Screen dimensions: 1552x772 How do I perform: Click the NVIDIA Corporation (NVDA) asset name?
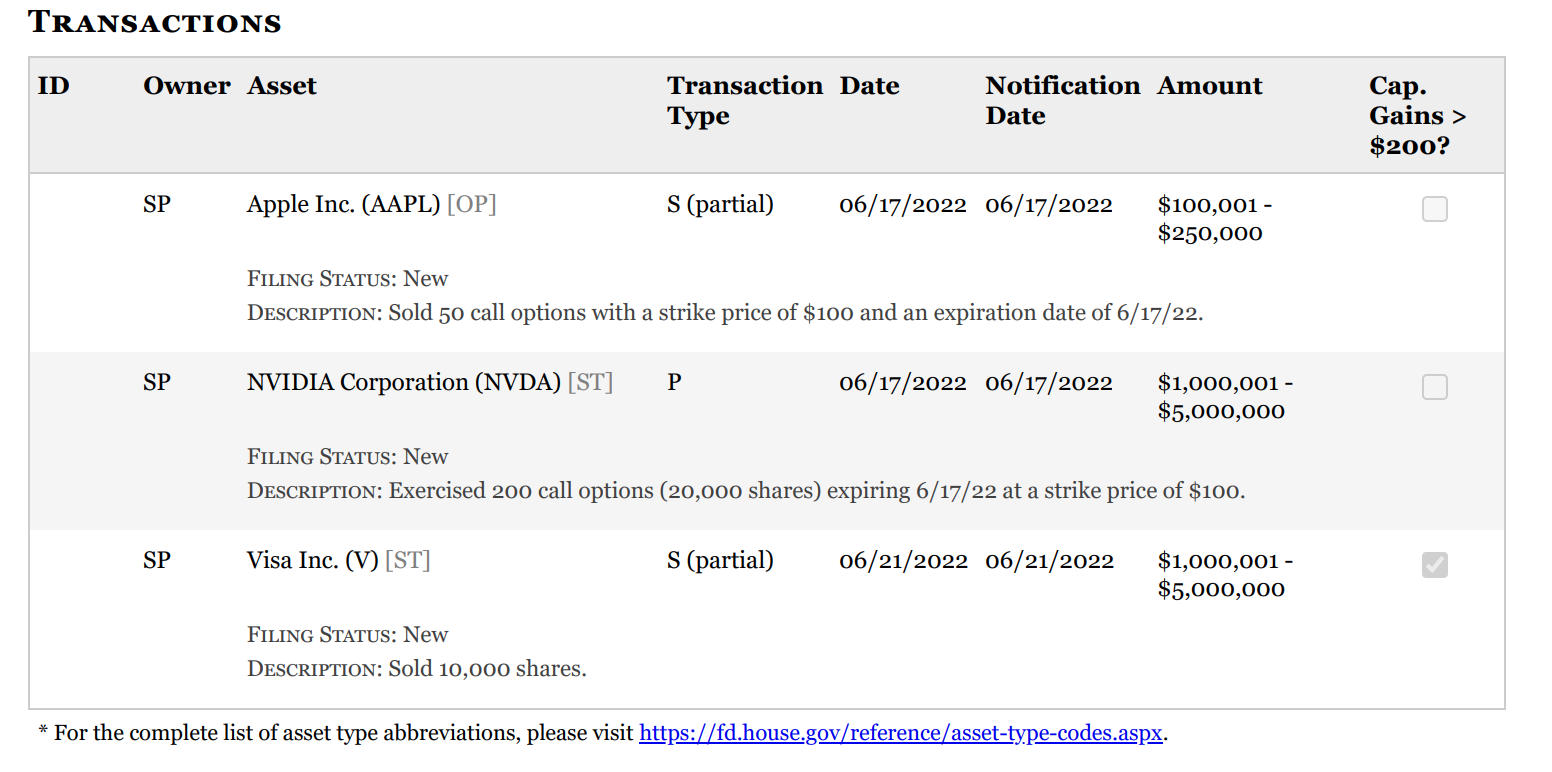(x=404, y=382)
